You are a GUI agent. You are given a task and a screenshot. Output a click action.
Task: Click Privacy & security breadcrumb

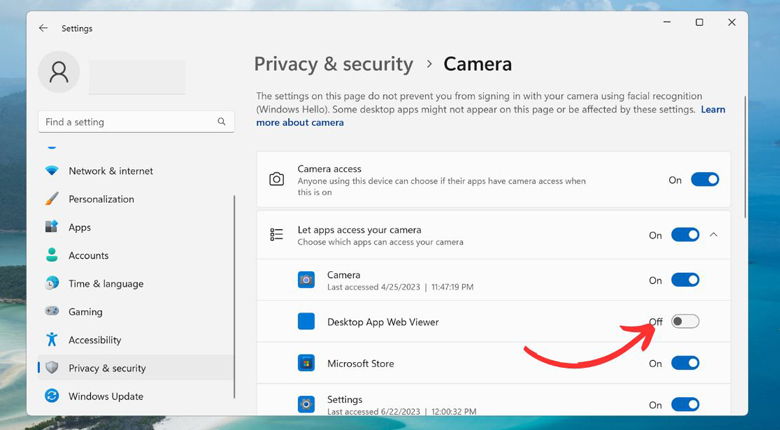333,64
